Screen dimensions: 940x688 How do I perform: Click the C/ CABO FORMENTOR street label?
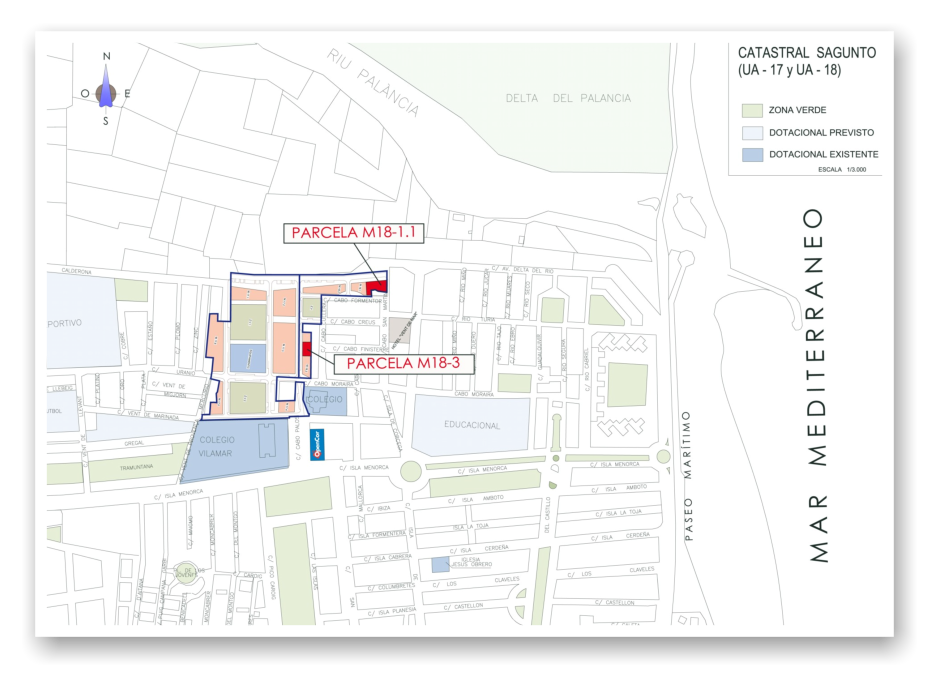tap(353, 301)
